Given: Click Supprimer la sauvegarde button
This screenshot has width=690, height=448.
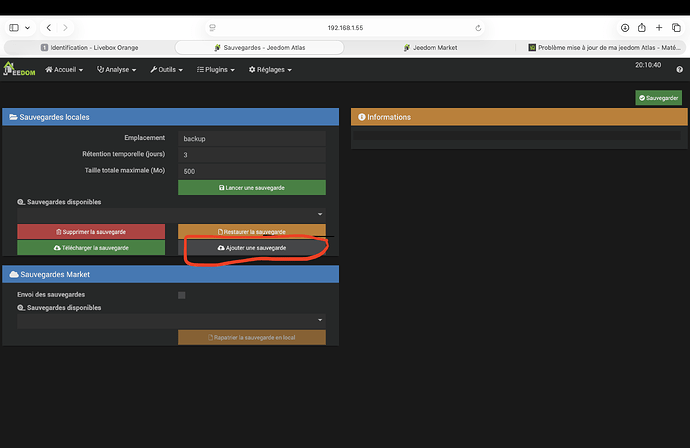Looking at the screenshot, I should (91, 231).
